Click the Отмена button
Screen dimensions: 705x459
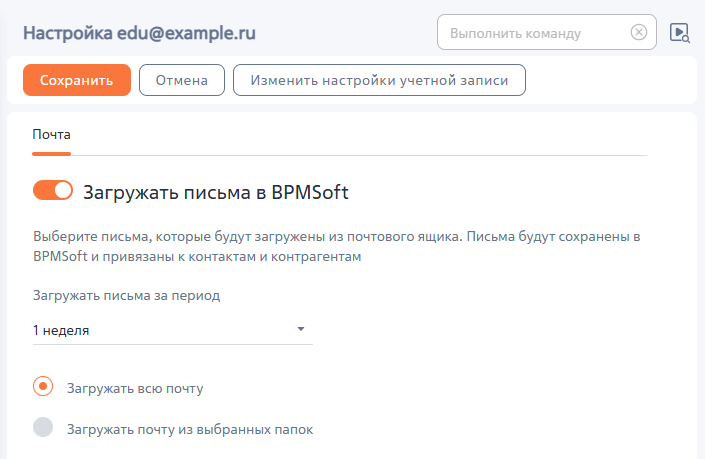pos(182,80)
